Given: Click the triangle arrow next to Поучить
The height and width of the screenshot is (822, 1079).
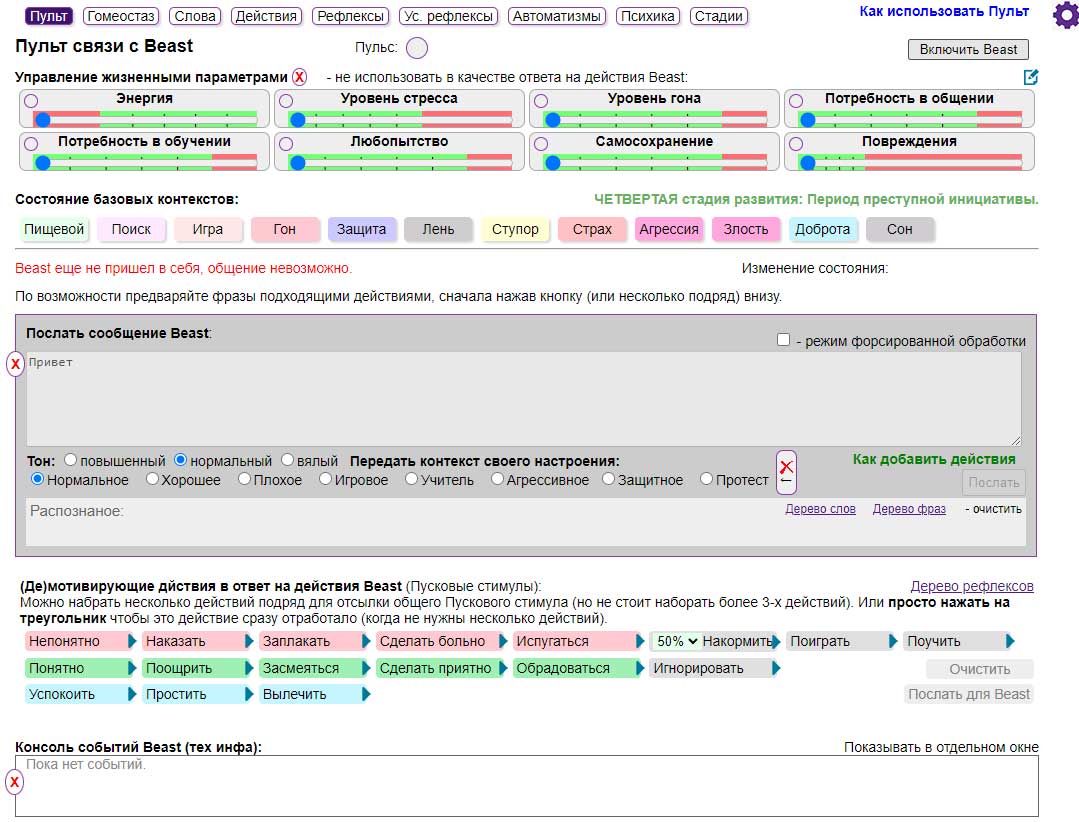Looking at the screenshot, I should click(x=1010, y=641).
